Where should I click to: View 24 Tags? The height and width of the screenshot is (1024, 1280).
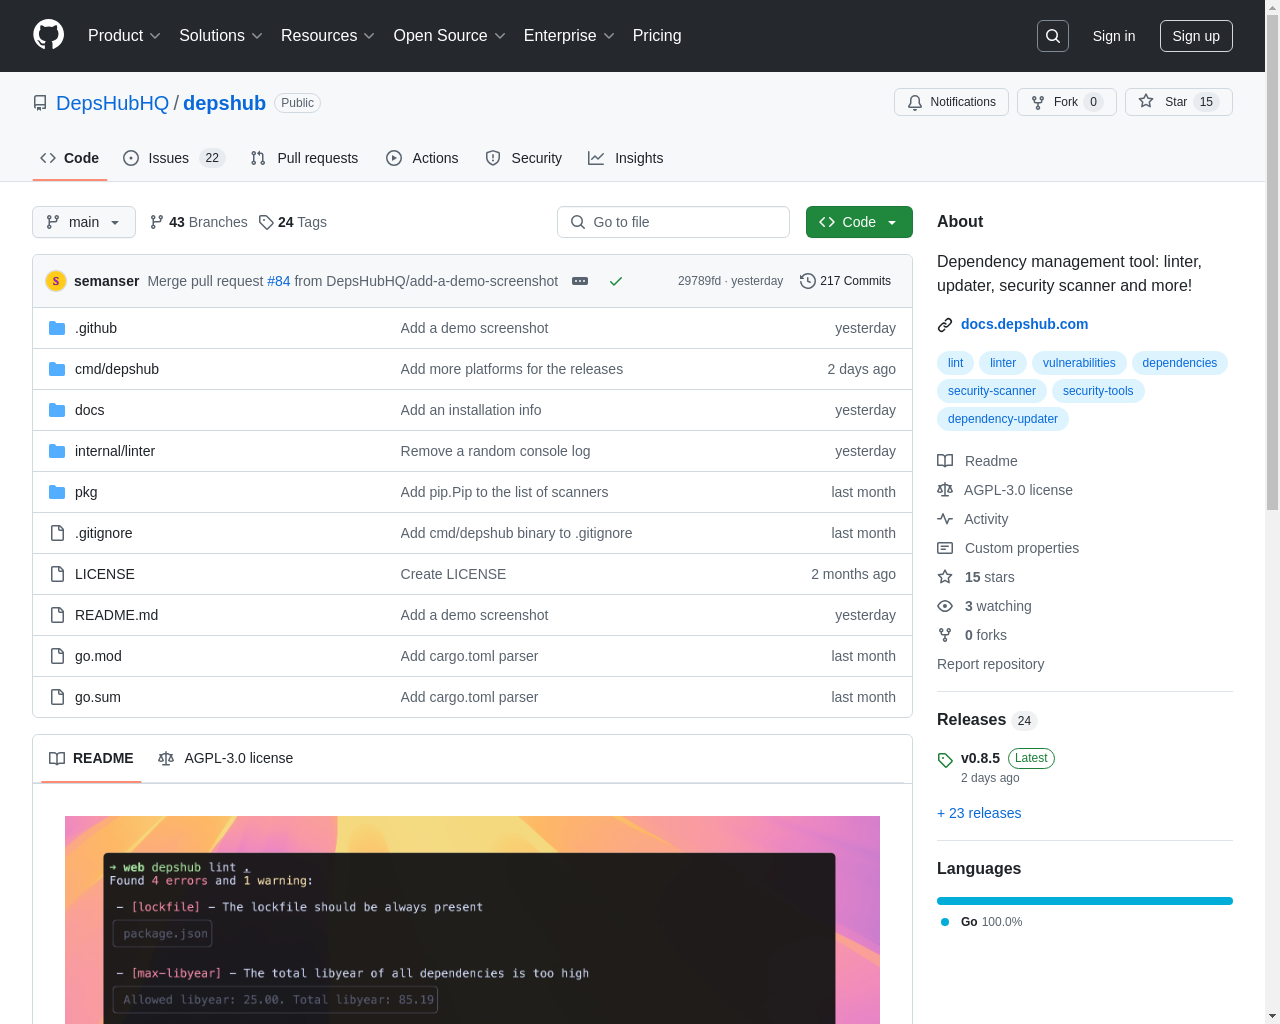pyautogui.click(x=292, y=222)
